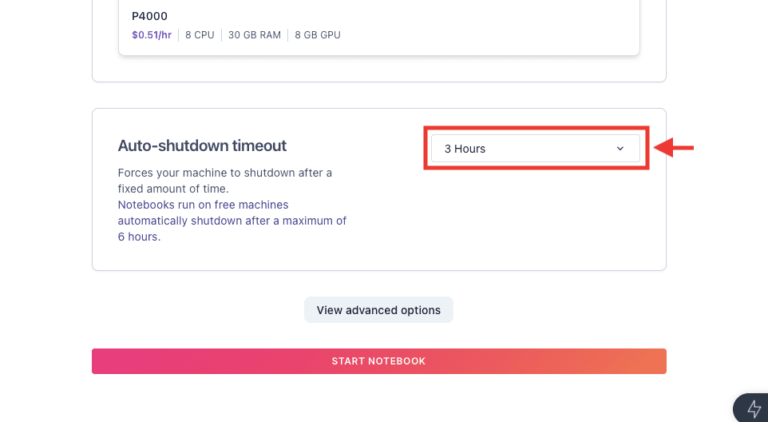Viewport: 768px width, 422px height.
Task: Click the P4000 machine title
Action: coord(150,17)
